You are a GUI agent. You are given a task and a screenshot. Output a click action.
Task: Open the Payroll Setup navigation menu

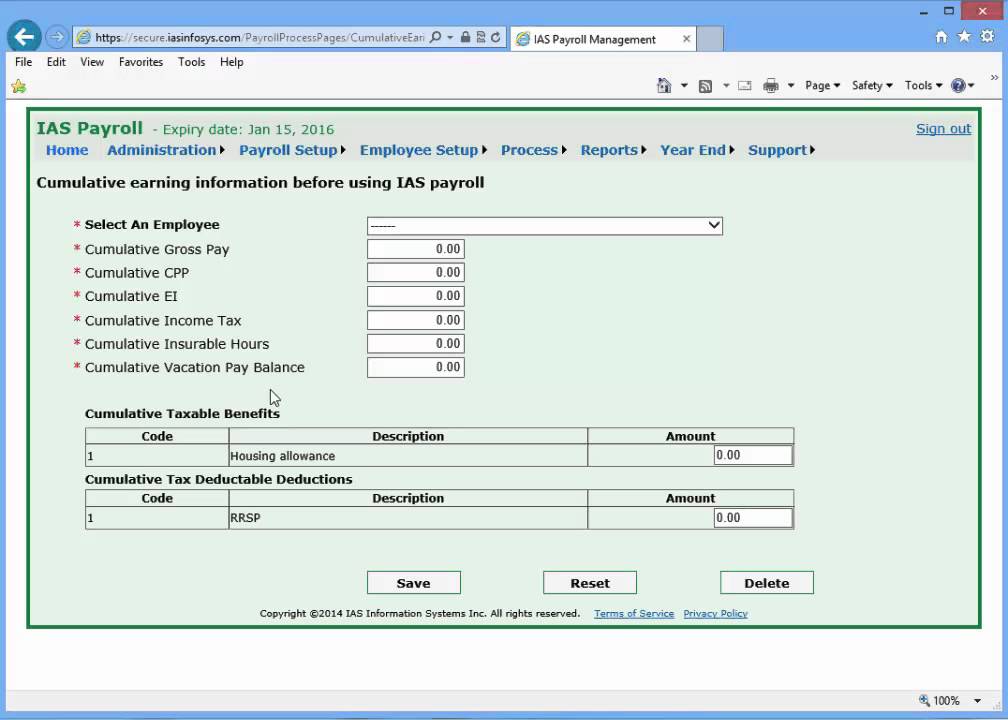tap(292, 150)
